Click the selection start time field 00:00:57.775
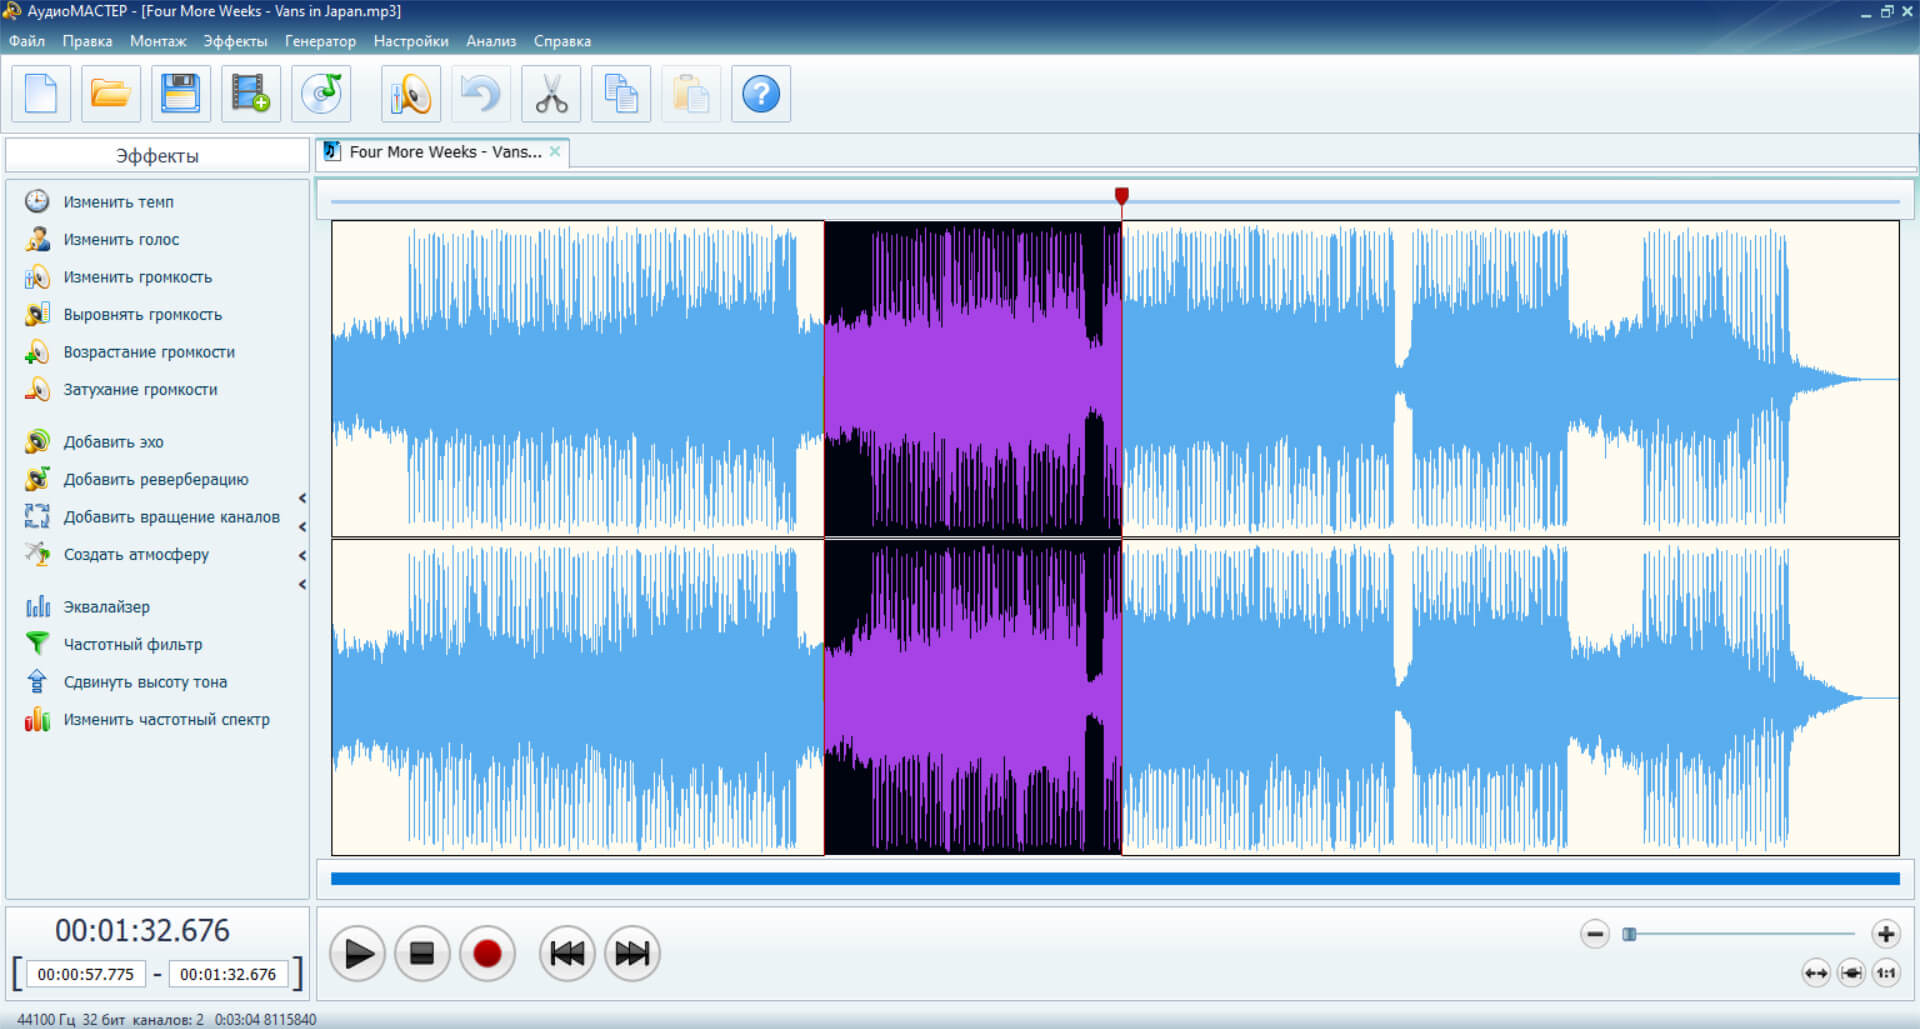Screen dimensions: 1920x1029 coord(86,974)
